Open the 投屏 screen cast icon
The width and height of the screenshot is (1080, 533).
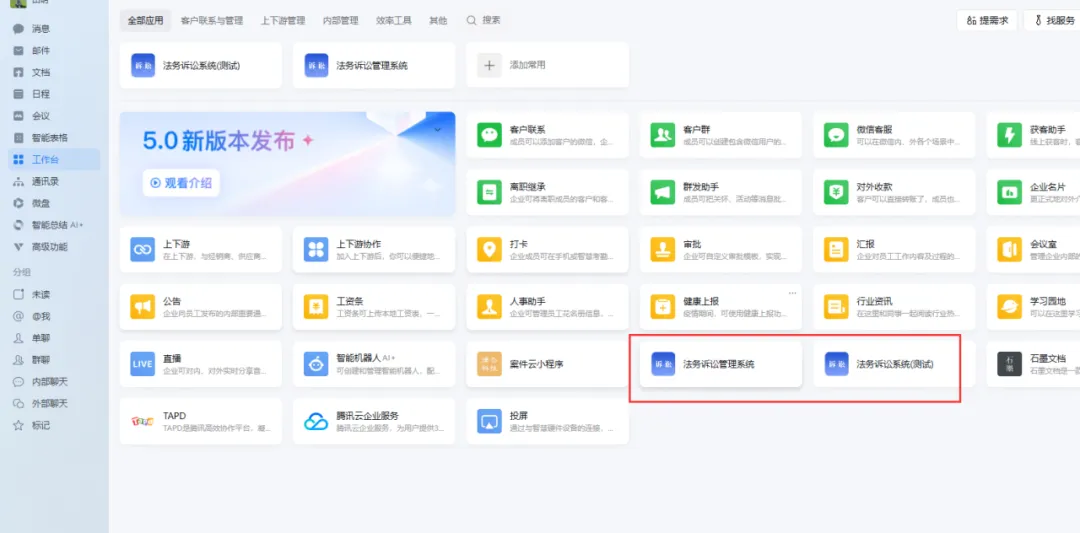[490, 421]
